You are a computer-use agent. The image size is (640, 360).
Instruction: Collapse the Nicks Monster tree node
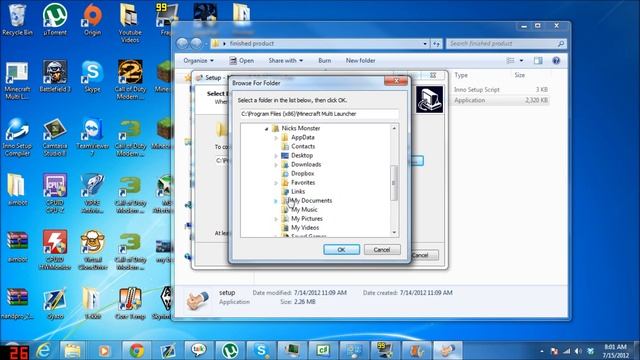267,129
